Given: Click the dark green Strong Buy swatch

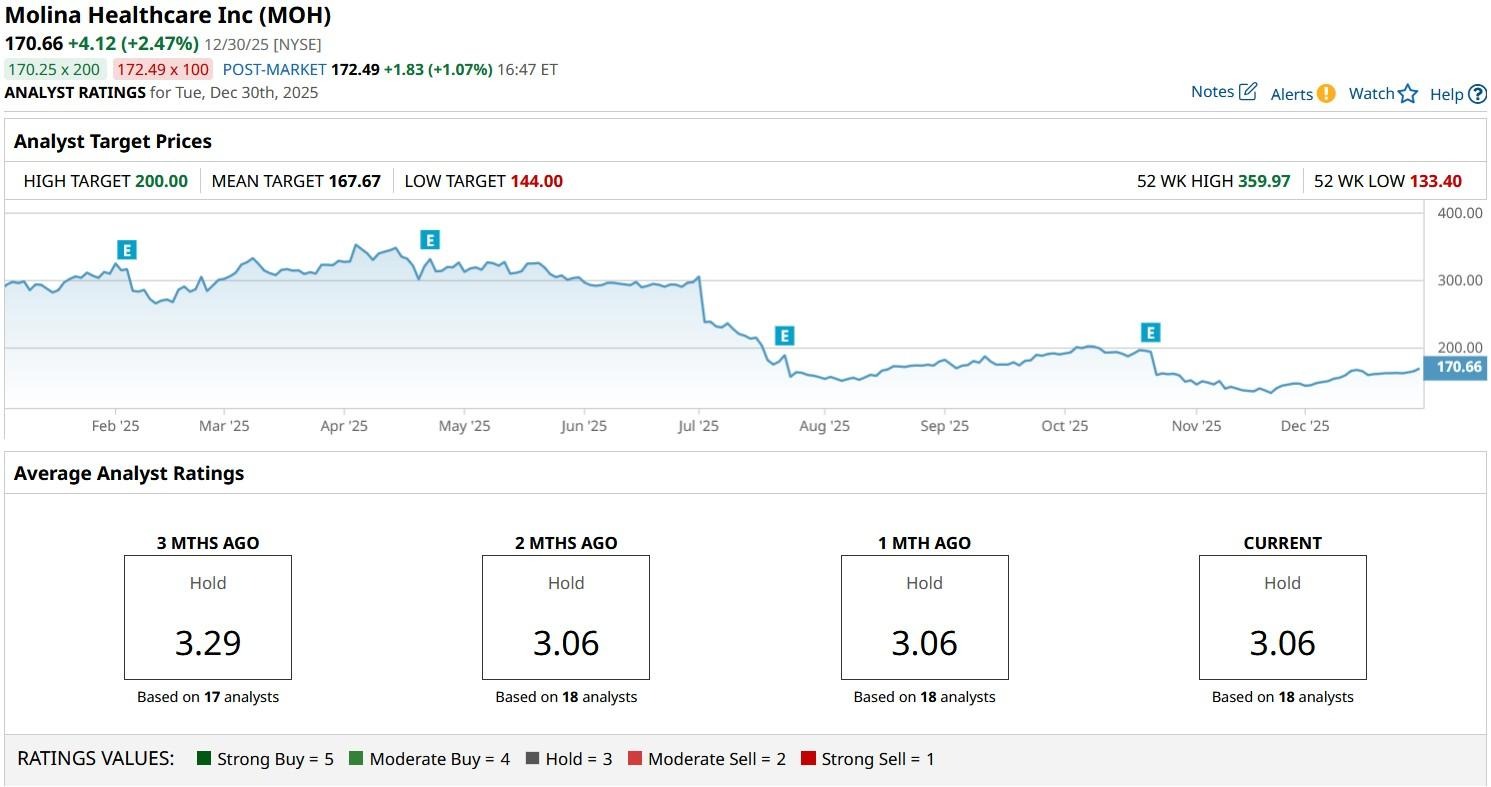Looking at the screenshot, I should (205, 759).
